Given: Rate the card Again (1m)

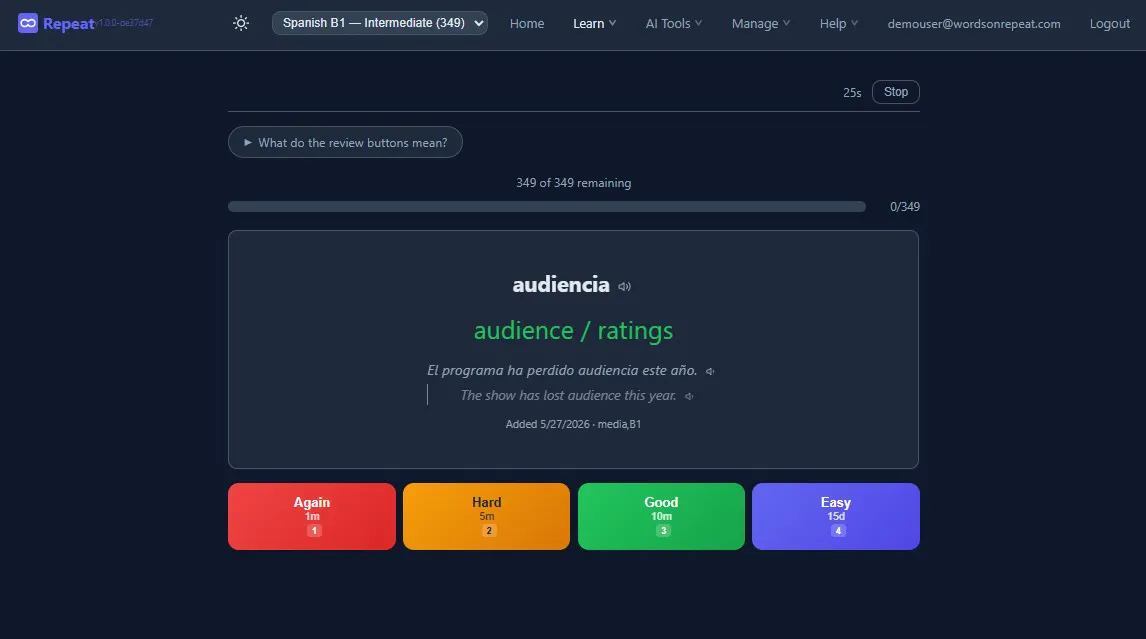Looking at the screenshot, I should (x=312, y=516).
